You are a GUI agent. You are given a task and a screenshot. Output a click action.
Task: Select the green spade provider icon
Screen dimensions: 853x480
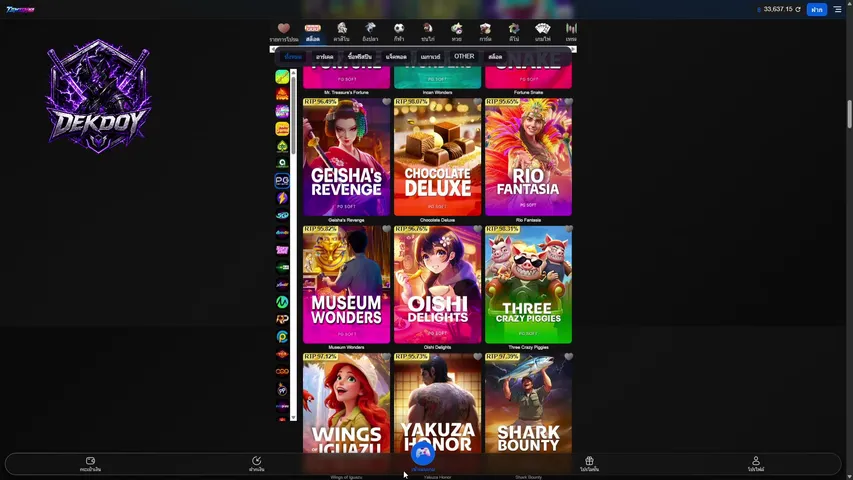(x=282, y=146)
